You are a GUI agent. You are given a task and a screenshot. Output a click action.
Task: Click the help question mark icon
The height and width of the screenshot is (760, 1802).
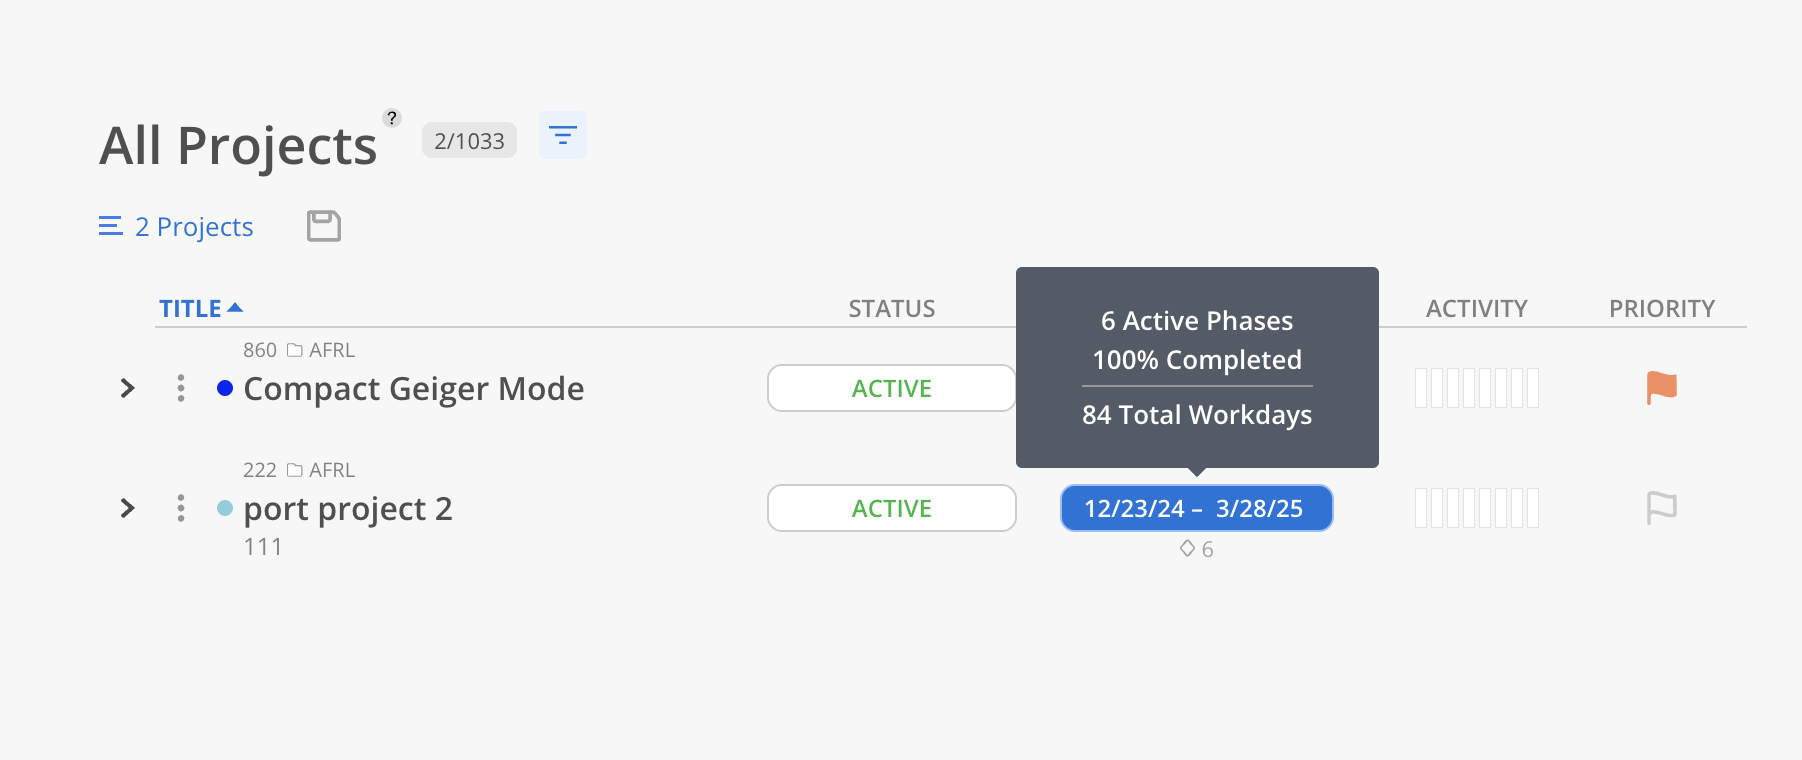click(x=392, y=118)
